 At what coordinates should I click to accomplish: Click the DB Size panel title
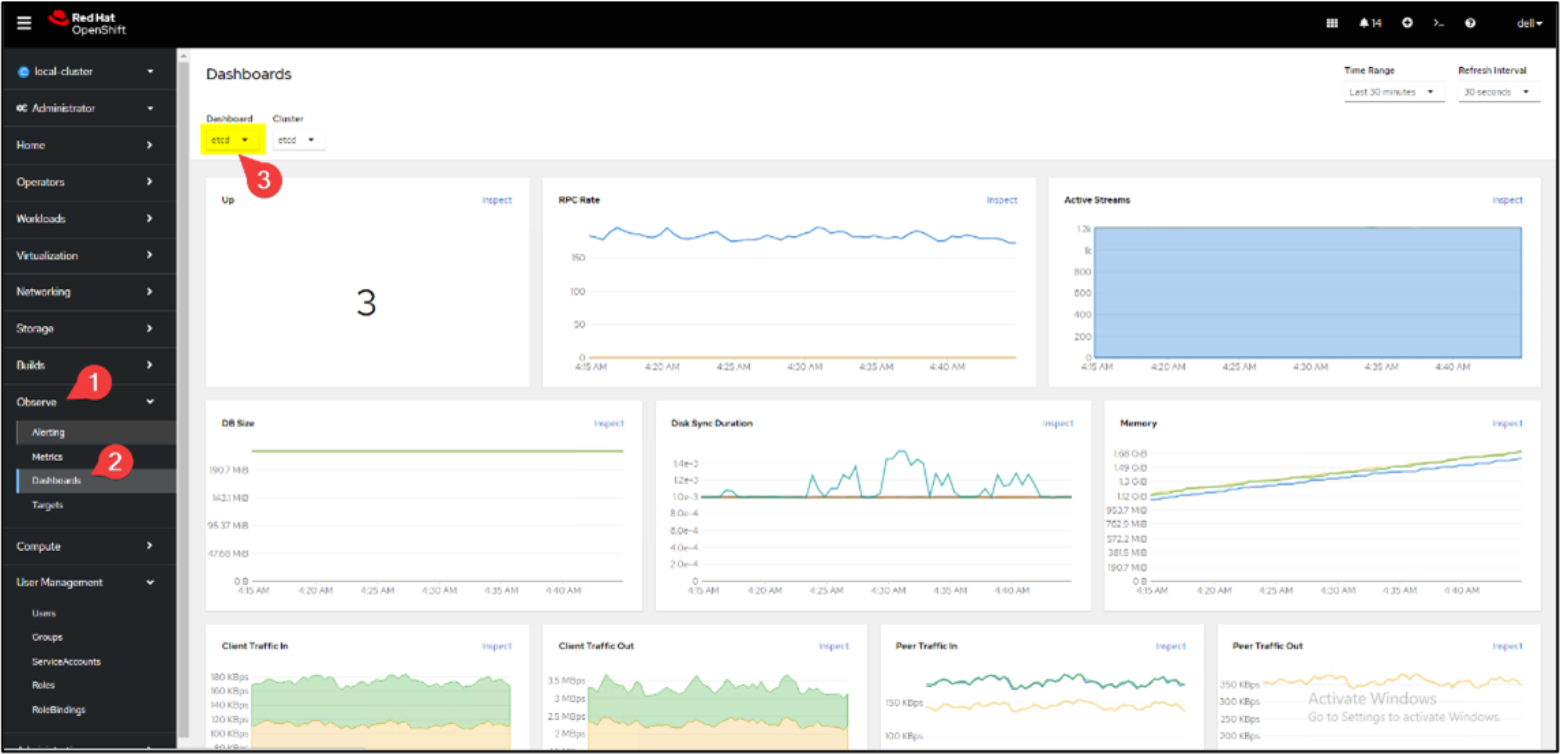click(238, 423)
